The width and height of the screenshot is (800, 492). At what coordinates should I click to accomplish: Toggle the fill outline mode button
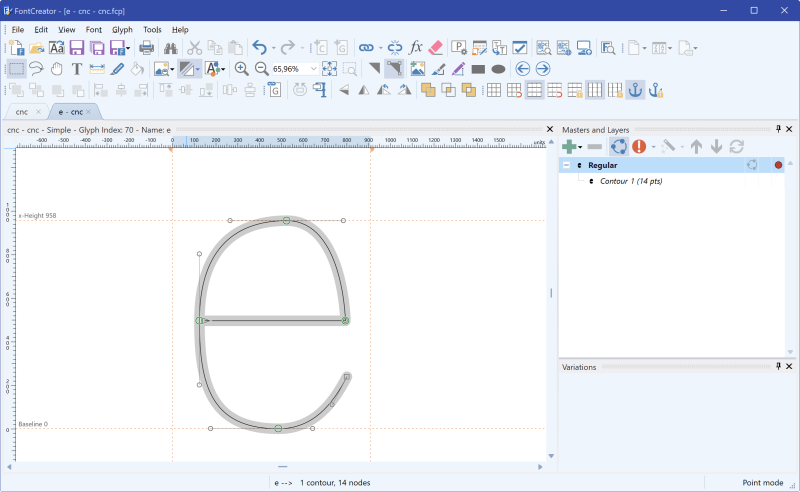point(186,68)
